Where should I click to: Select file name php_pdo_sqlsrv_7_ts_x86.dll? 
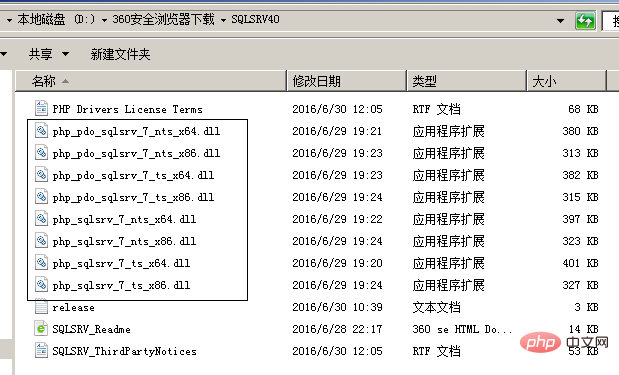point(133,197)
